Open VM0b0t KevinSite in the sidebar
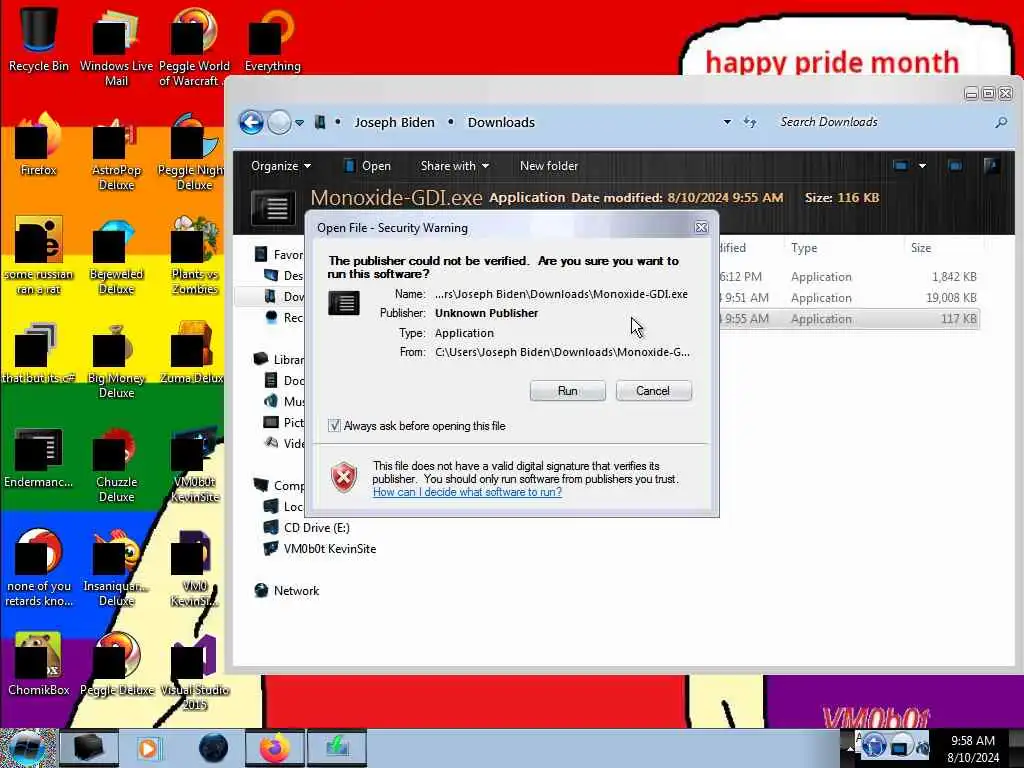The width and height of the screenshot is (1024, 768). coord(320,549)
